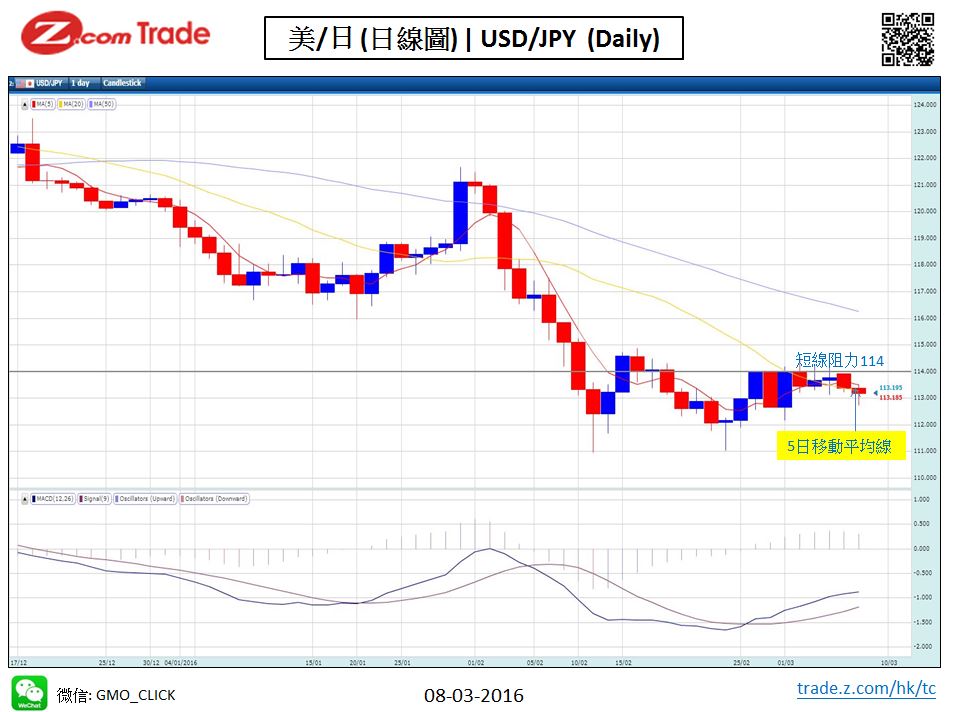Click the 113.185 red price label
Screen dimensions: 953x712
[890, 398]
